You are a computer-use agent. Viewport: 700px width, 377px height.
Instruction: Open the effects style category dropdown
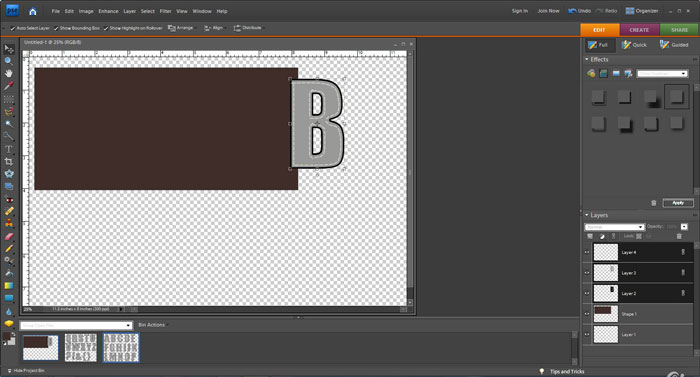click(662, 74)
